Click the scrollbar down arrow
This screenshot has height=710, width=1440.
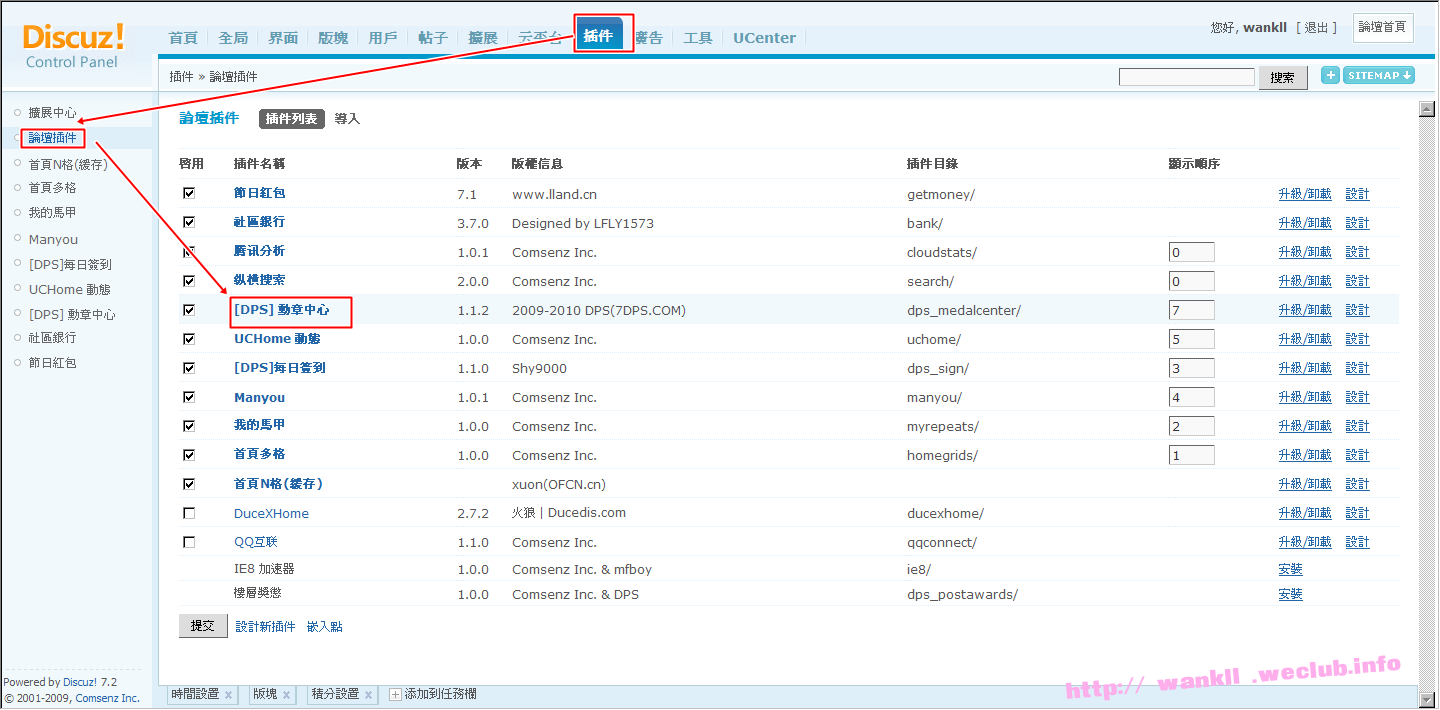1426,698
